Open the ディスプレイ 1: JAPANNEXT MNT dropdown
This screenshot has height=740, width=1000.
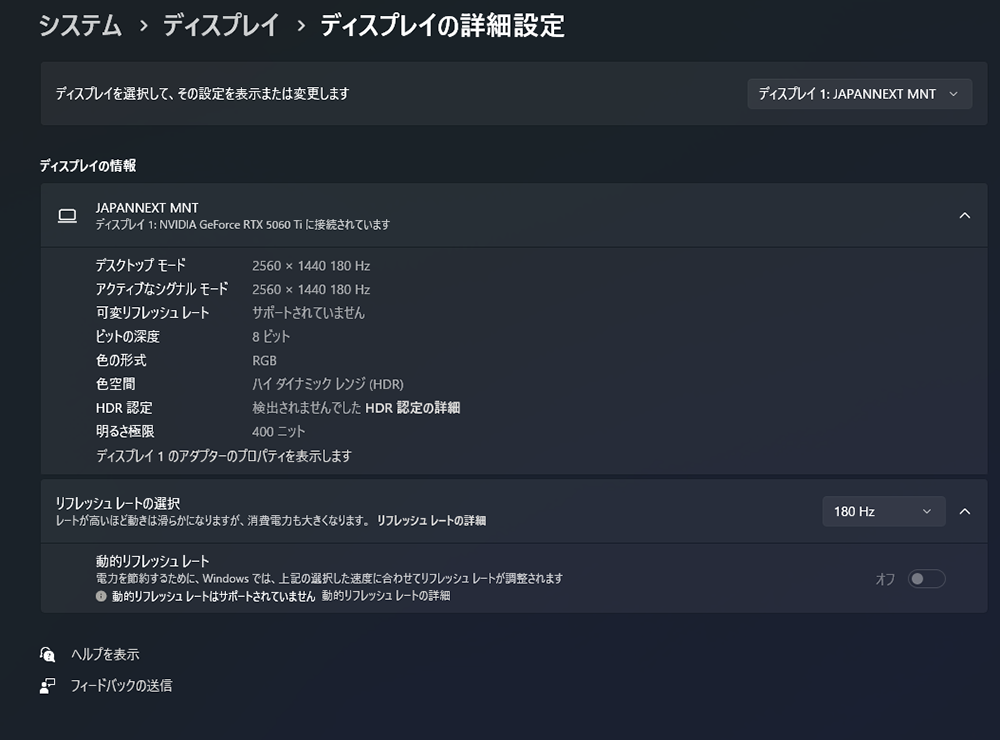[859, 94]
